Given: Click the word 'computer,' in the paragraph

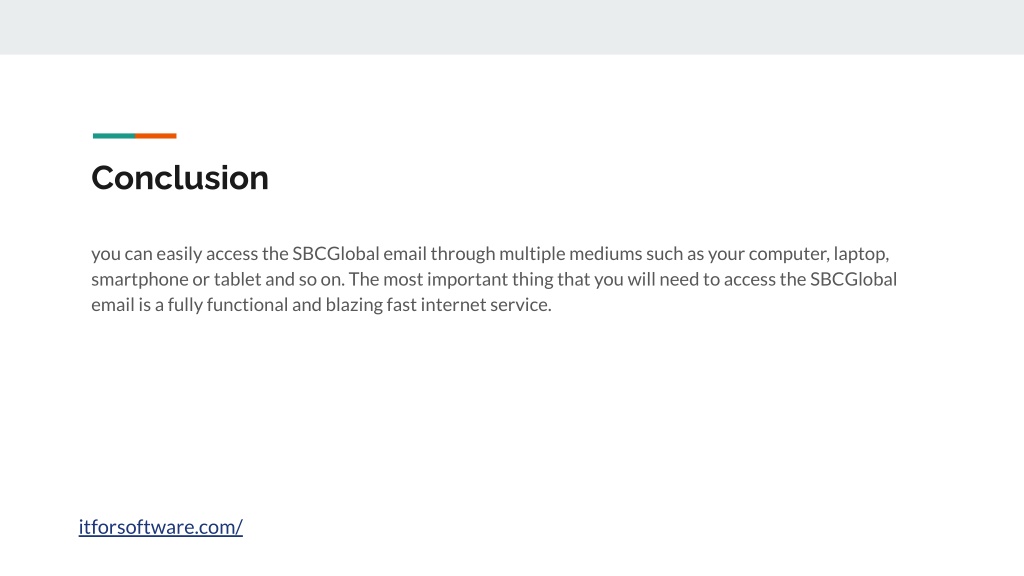Looking at the screenshot, I should tap(789, 254).
